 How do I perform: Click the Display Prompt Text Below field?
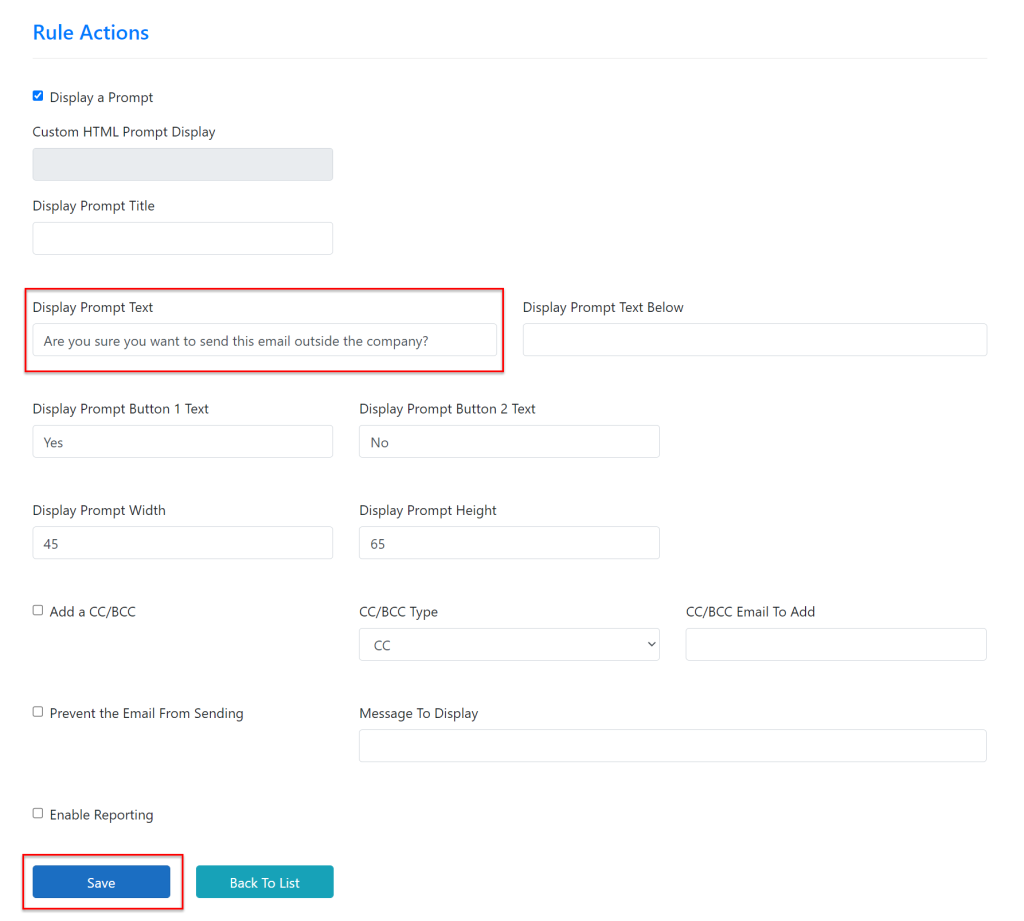click(x=754, y=339)
